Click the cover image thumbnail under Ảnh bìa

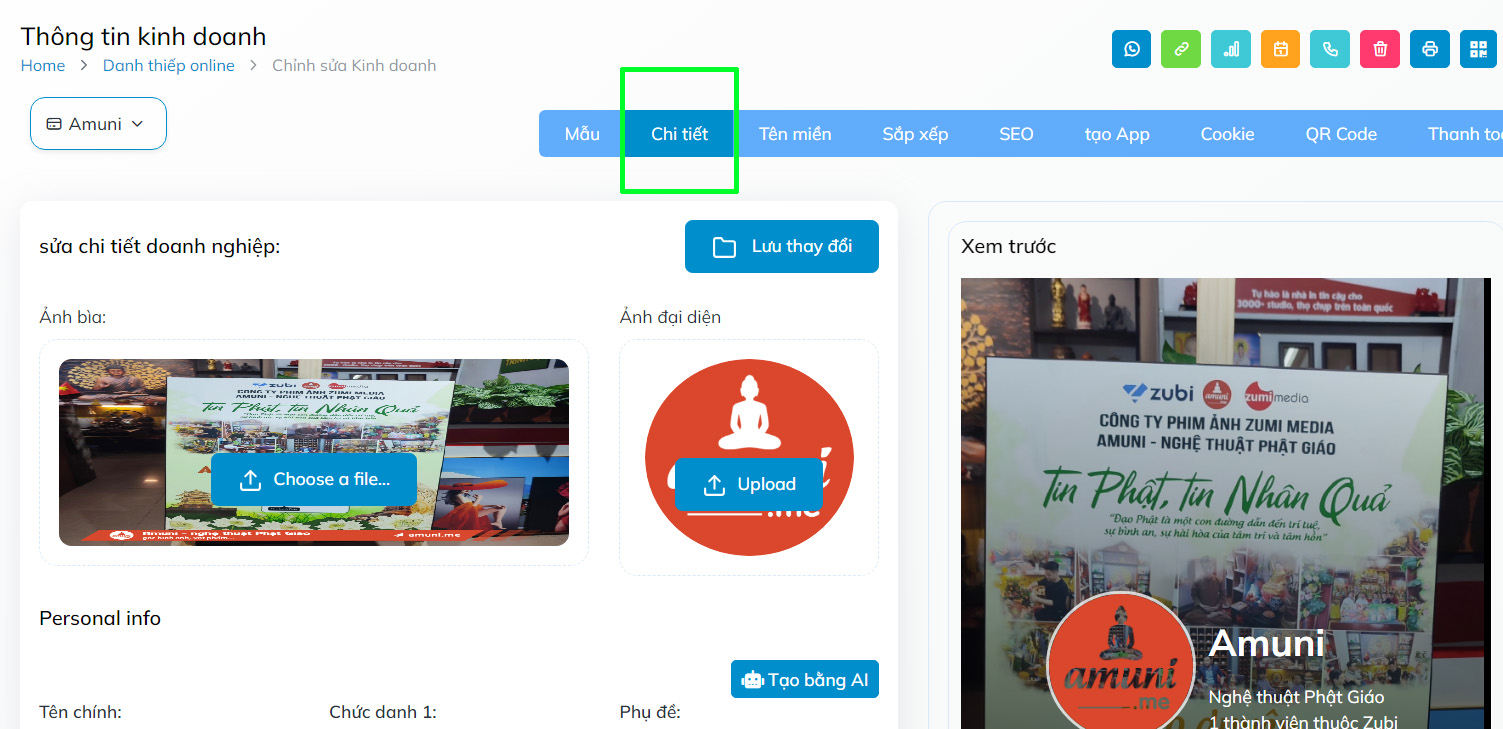click(314, 452)
